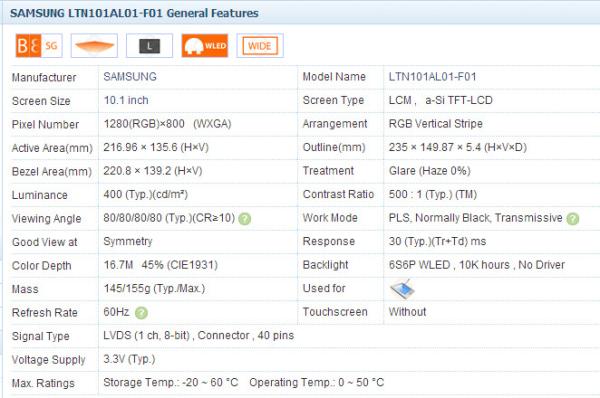Click the SAMSUNG LTN101AL01-F01 General Features heading
This screenshot has height=398, width=600.
pyautogui.click(x=134, y=13)
